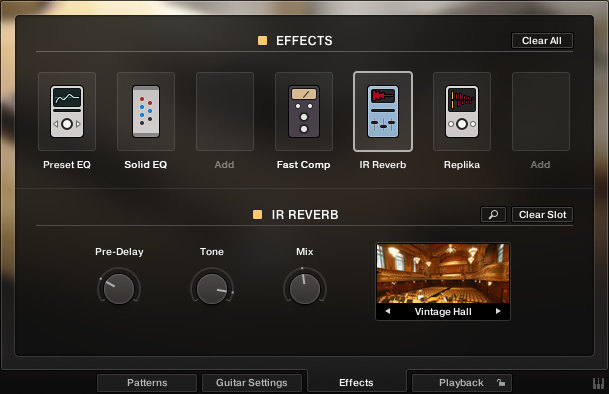Click the Tone knob
The image size is (609, 394).
[212, 289]
